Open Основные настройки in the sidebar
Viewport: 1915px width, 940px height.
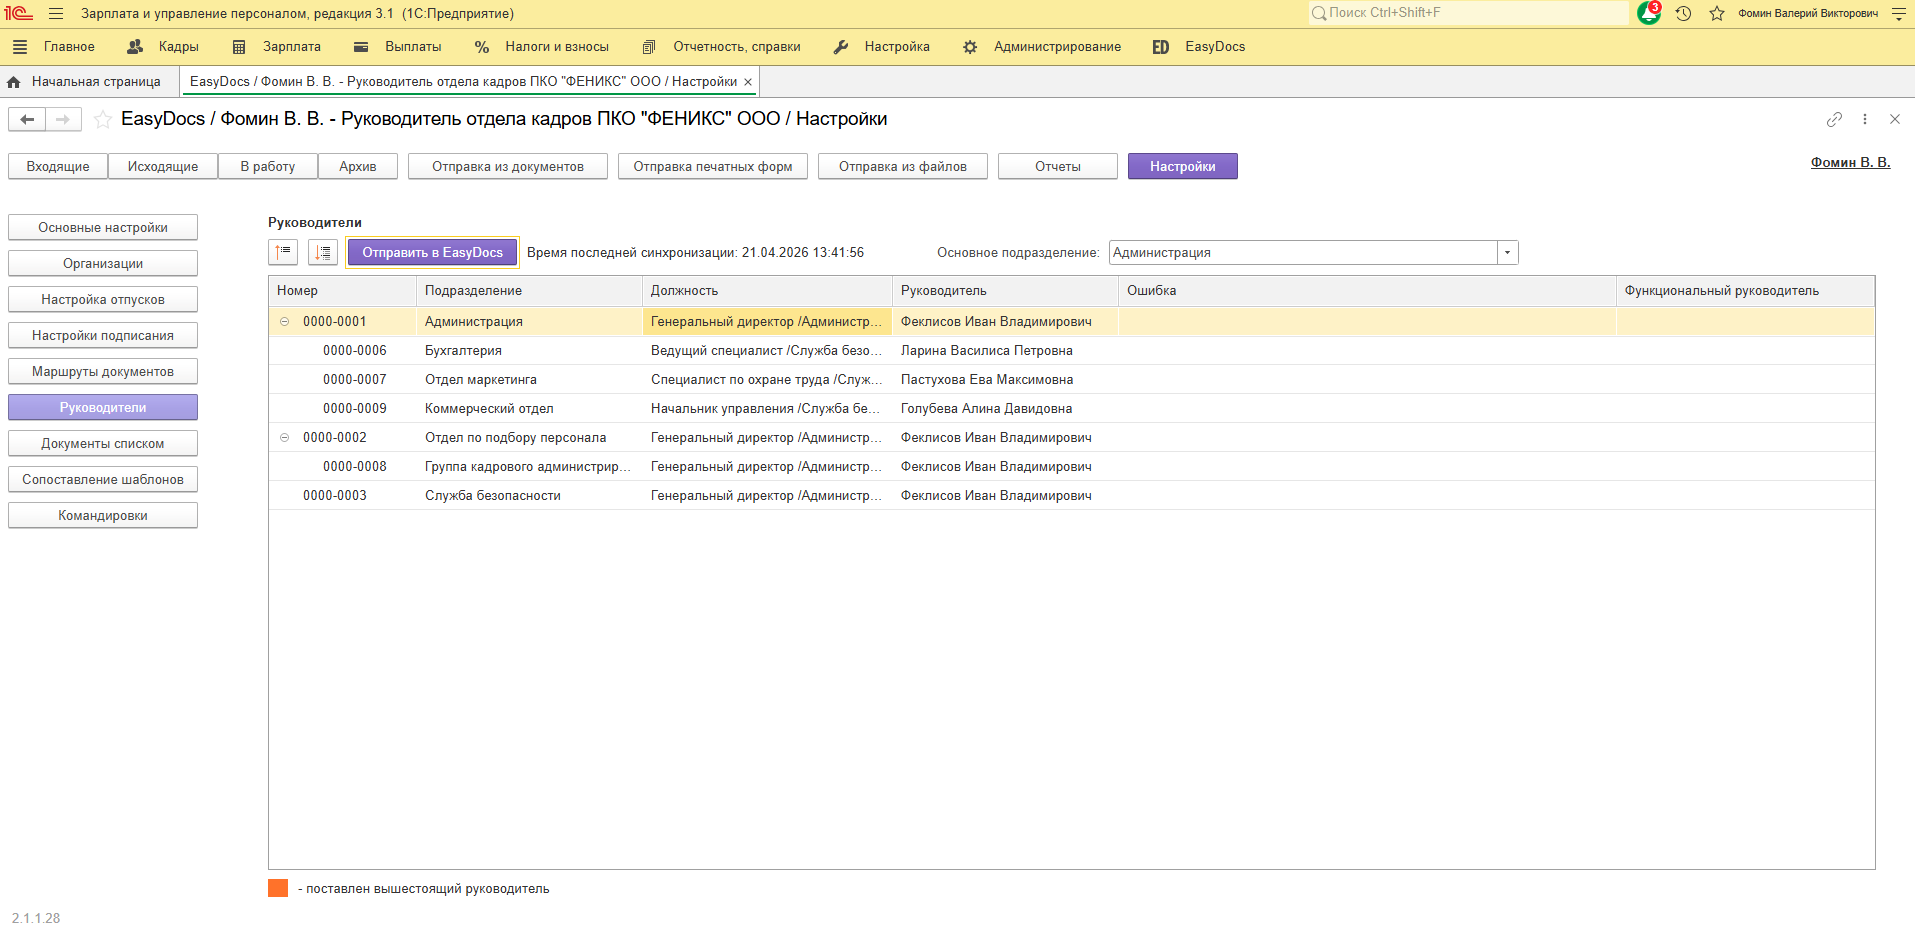tap(103, 227)
